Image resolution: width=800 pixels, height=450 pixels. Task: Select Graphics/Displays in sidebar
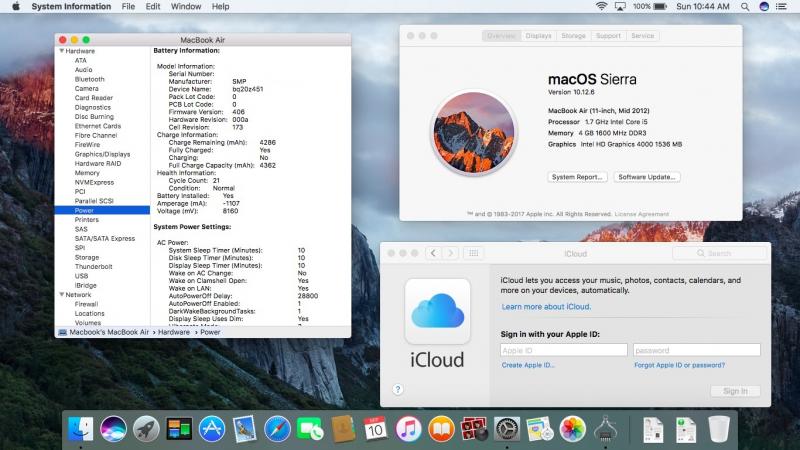coord(102,154)
